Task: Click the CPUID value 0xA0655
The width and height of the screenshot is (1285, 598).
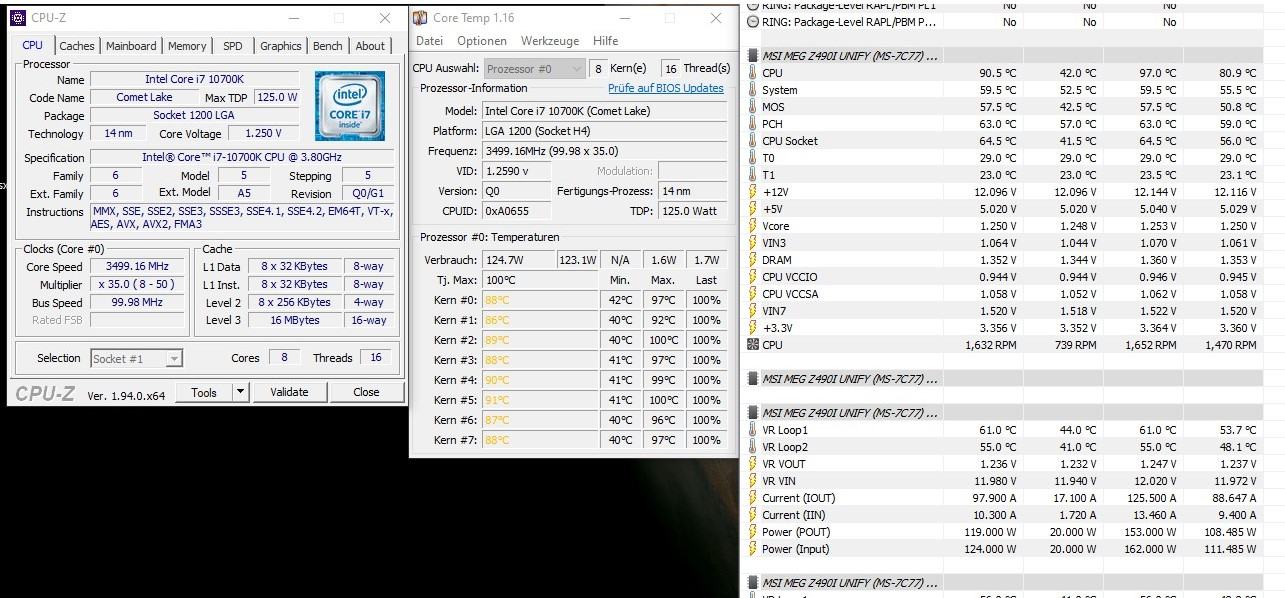Action: (x=518, y=211)
